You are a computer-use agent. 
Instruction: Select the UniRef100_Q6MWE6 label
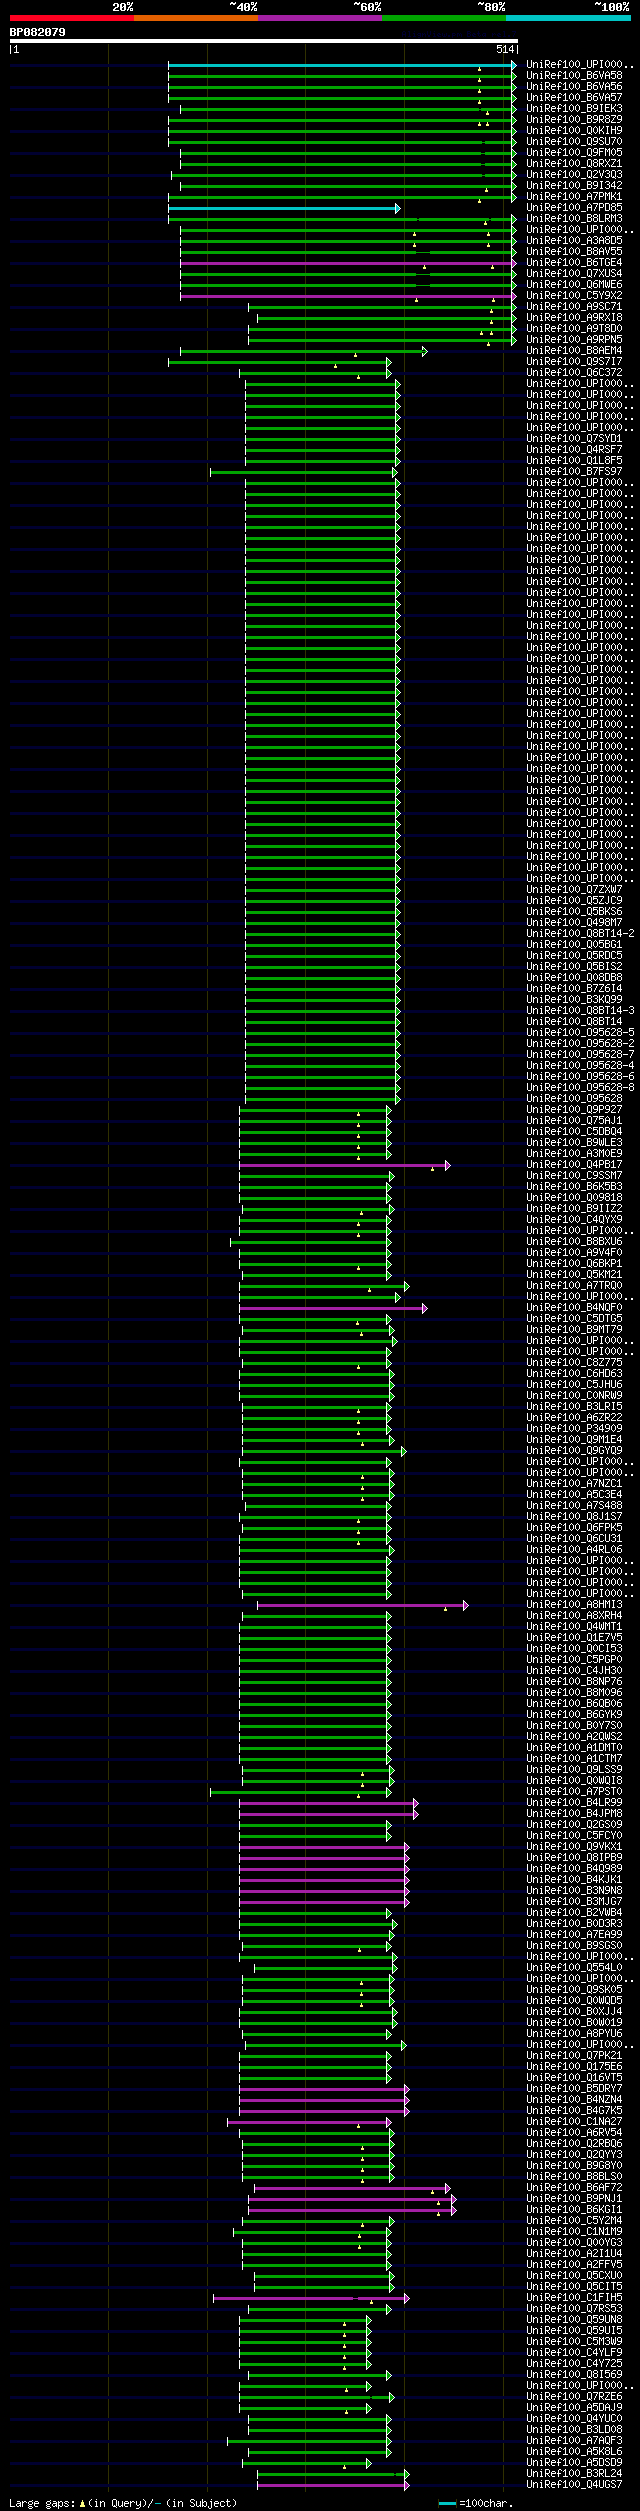click(x=574, y=285)
